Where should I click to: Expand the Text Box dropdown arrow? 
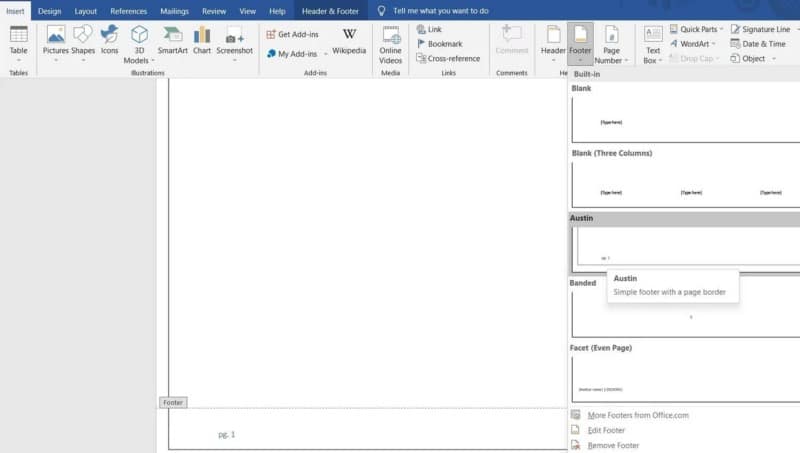(660, 61)
